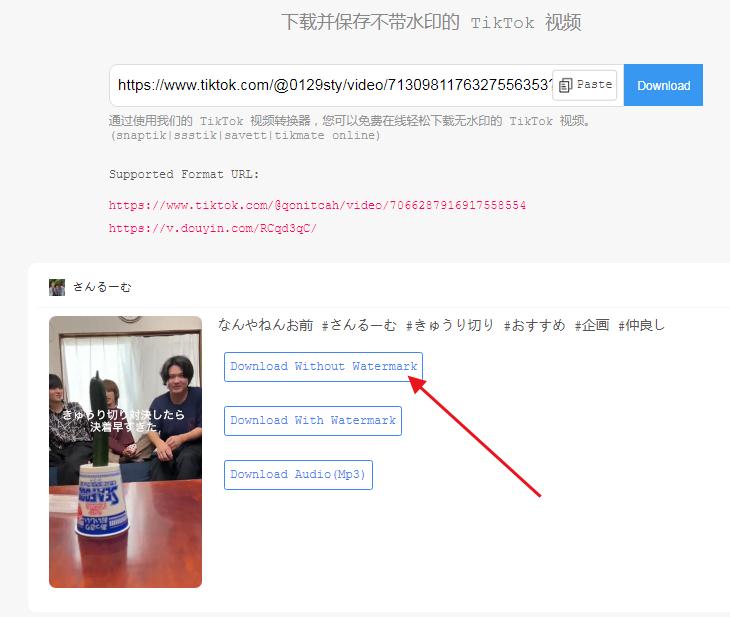Click the hashtag #仲良し in caption
Viewport: 730px width, 617px height.
pyautogui.click(x=641, y=325)
